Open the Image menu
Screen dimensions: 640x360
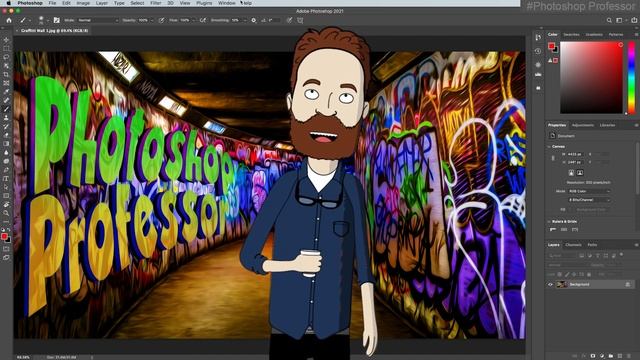pos(83,3)
